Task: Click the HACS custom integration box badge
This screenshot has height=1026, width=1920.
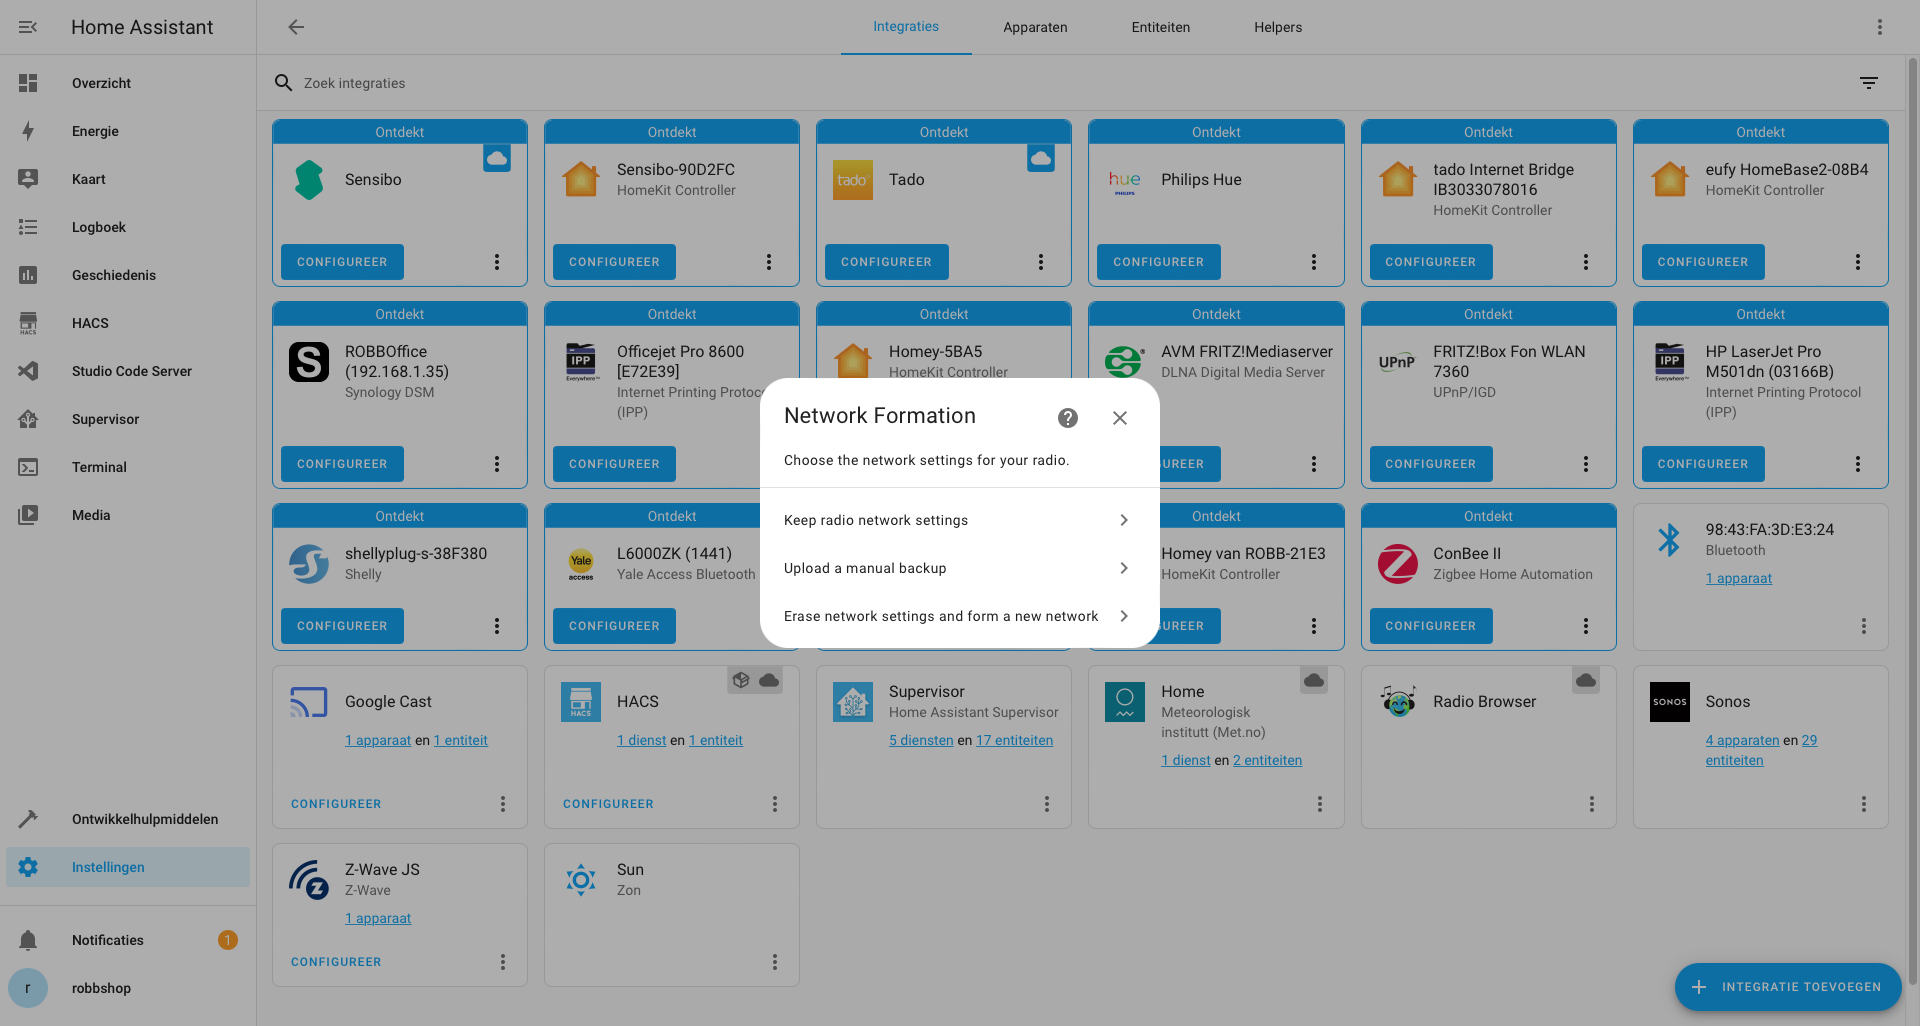Action: point(741,680)
